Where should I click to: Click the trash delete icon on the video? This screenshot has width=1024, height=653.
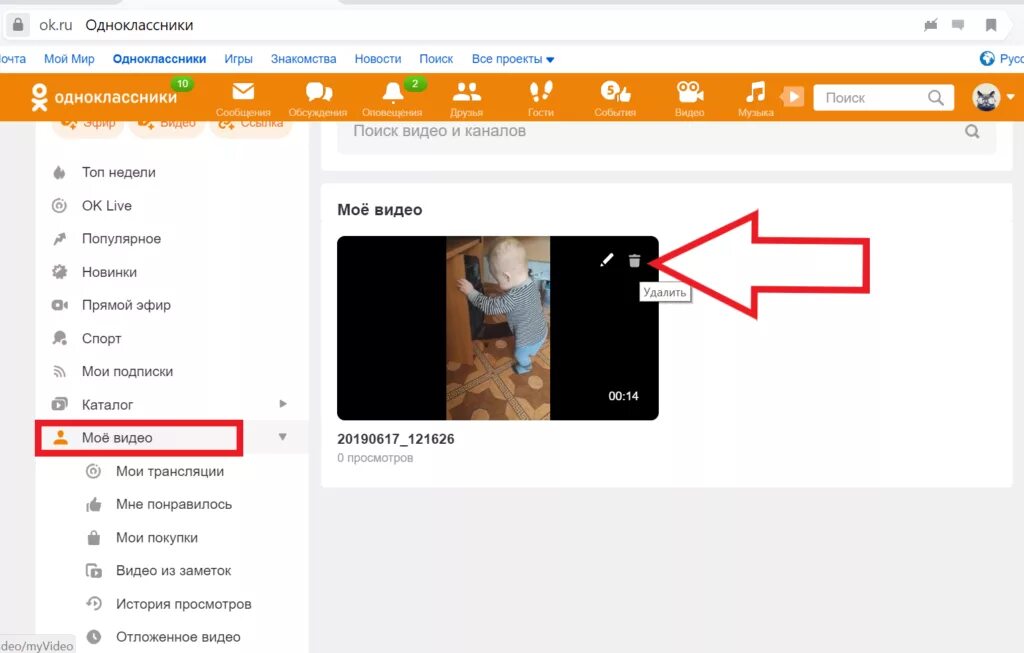634,261
